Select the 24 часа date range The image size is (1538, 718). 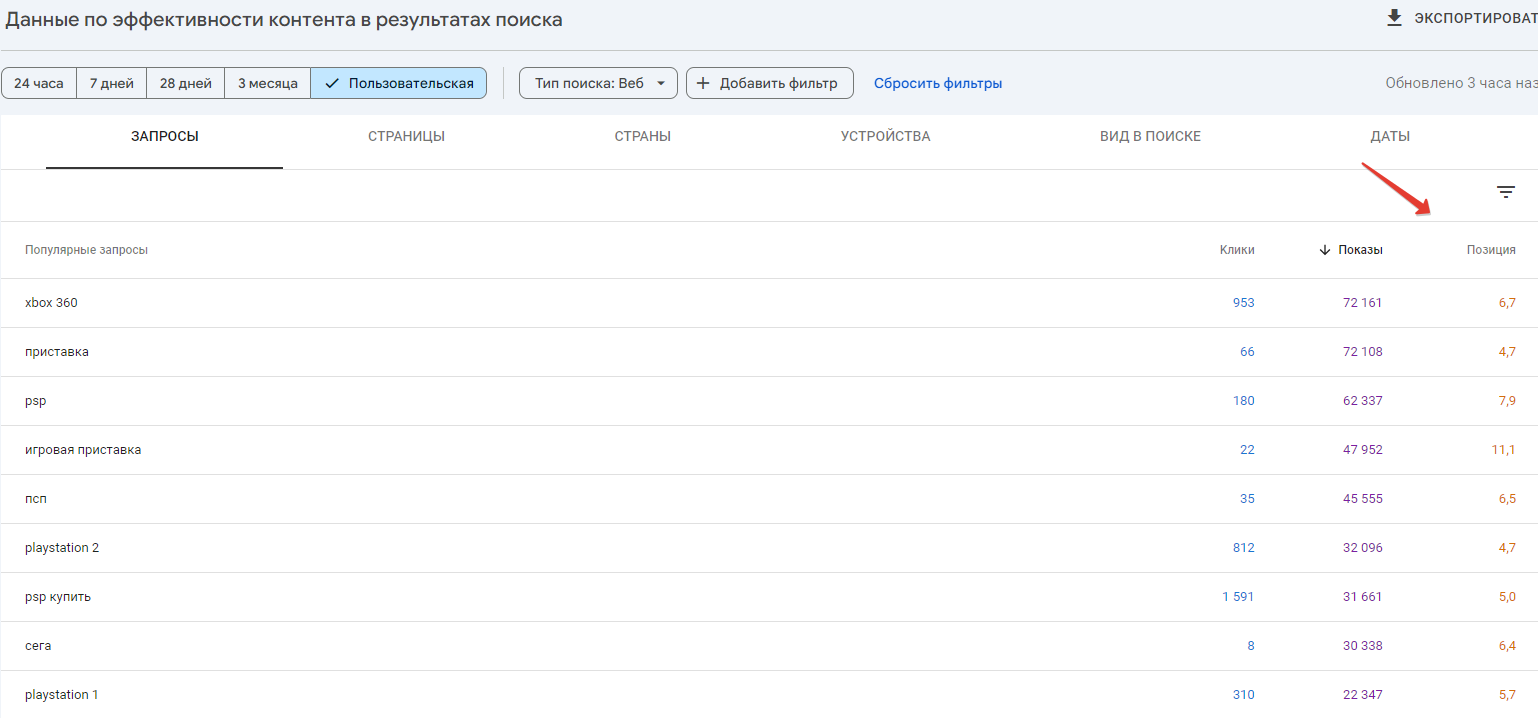(x=39, y=83)
